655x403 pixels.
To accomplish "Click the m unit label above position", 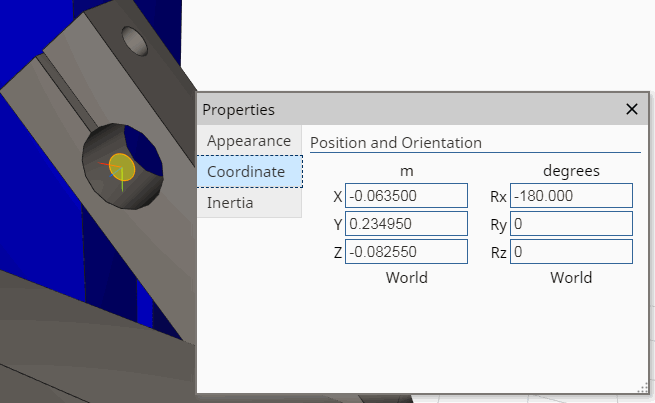I will [x=406, y=171].
